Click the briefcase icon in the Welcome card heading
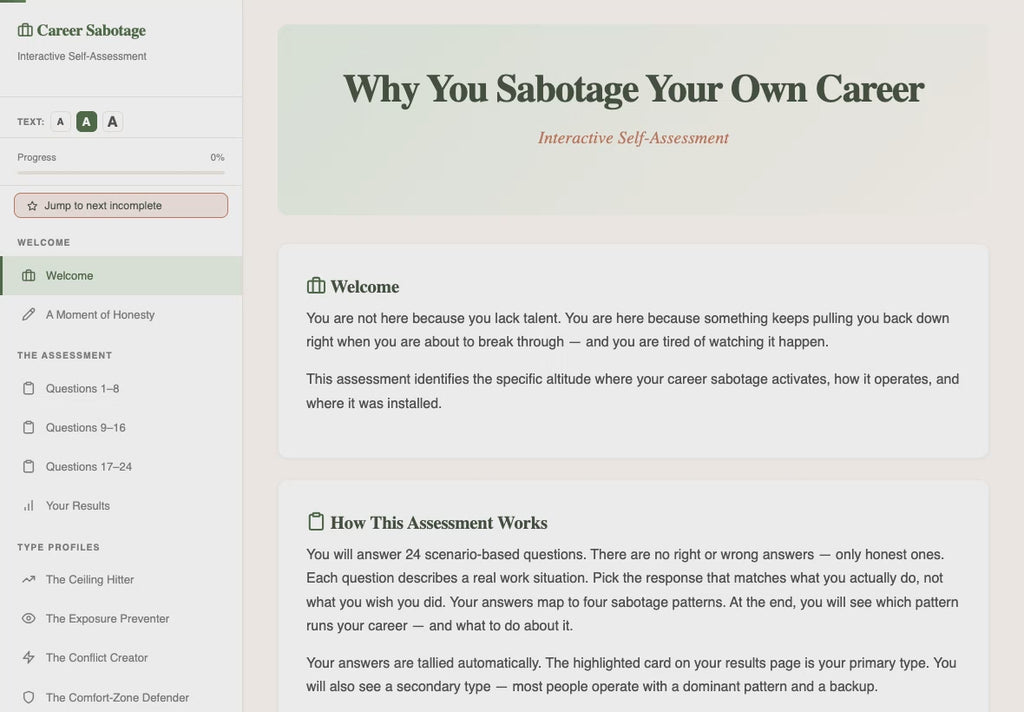This screenshot has width=1024, height=712. coord(316,286)
